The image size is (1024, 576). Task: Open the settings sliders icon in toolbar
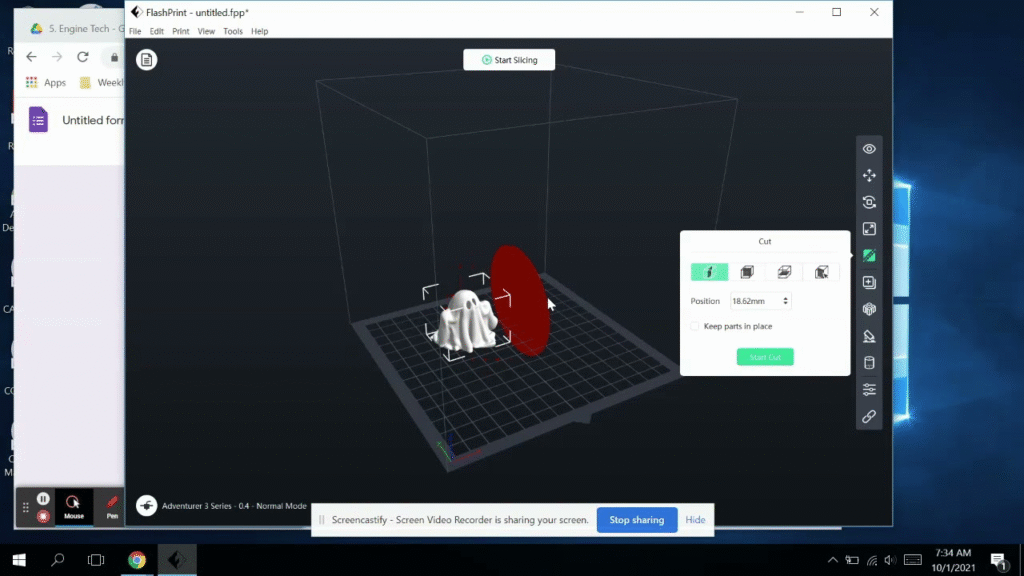point(869,389)
